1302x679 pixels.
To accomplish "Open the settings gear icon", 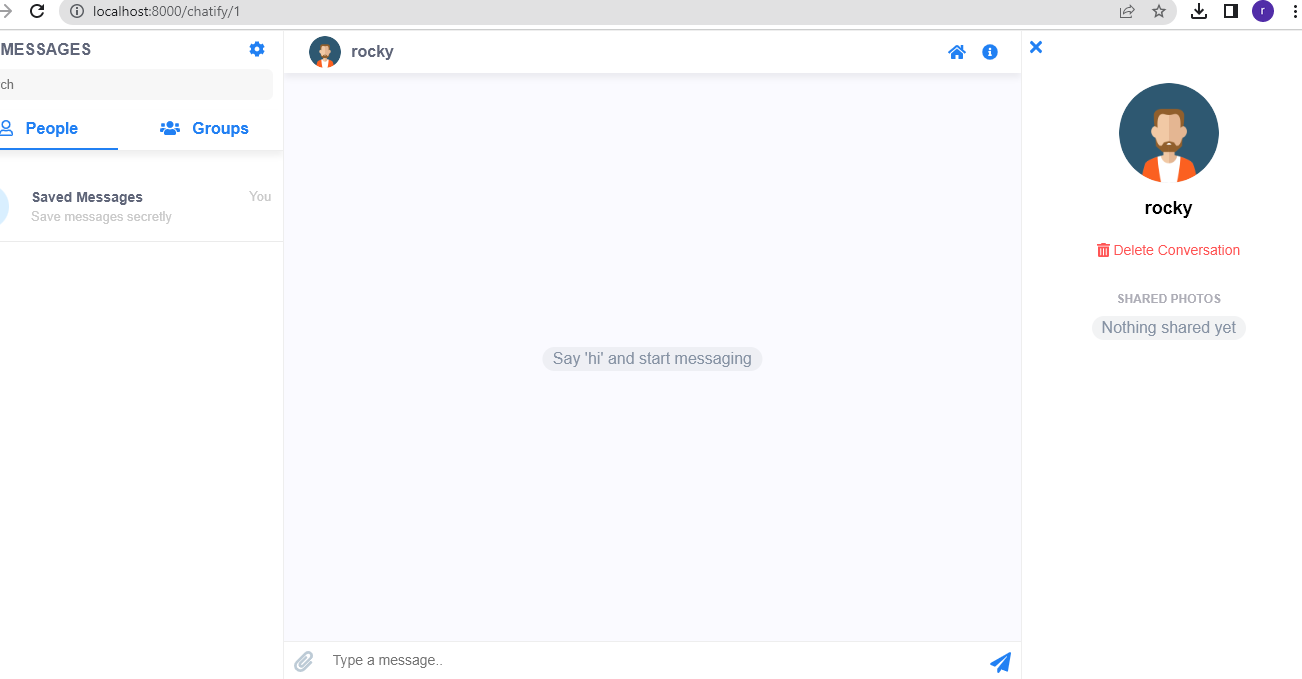I will 257,48.
